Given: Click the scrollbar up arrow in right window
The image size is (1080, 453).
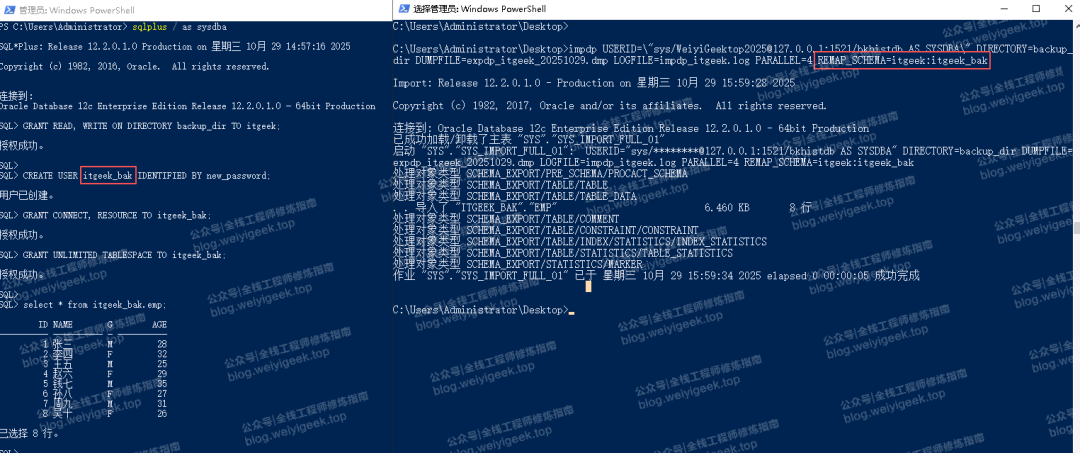Looking at the screenshot, I should tap(1075, 24).
